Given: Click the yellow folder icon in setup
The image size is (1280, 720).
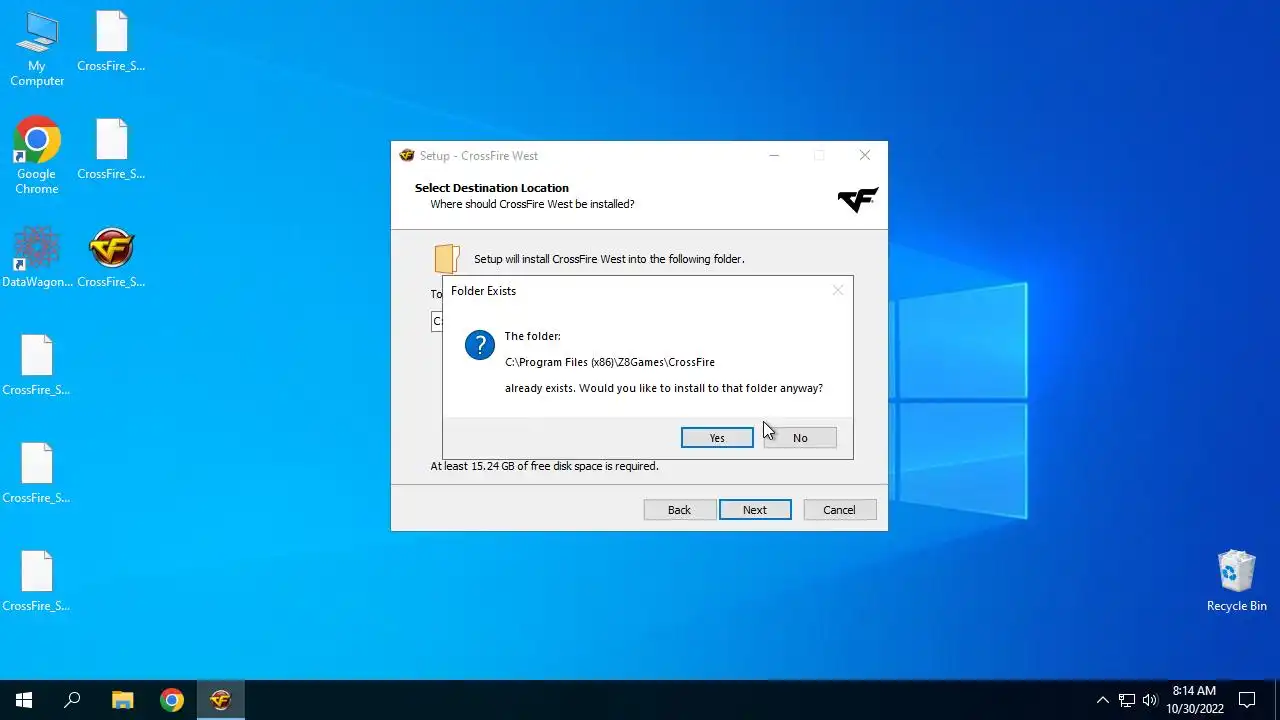Looking at the screenshot, I should point(447,258).
